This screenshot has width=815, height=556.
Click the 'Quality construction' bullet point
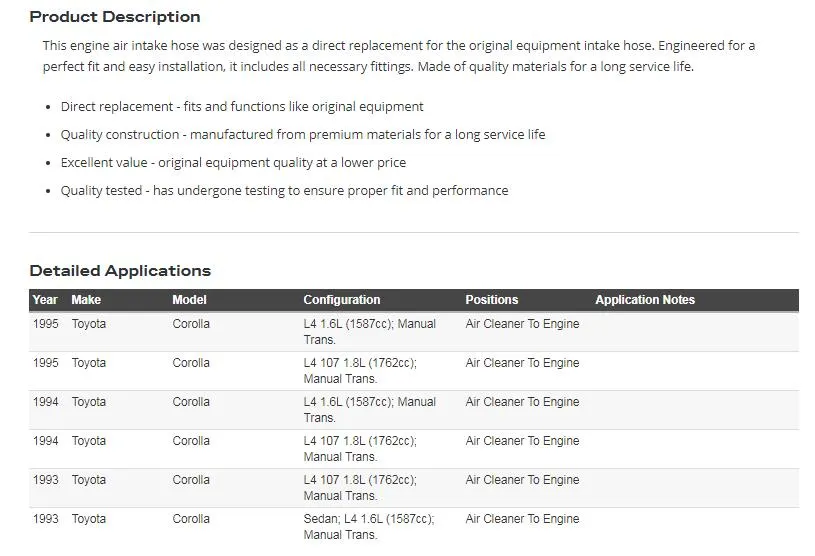tap(302, 135)
